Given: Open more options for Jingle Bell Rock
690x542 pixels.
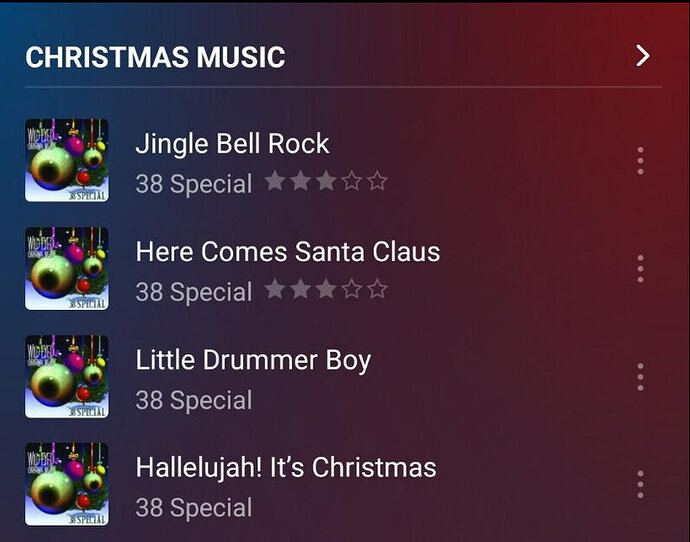Looking at the screenshot, I should tap(640, 161).
